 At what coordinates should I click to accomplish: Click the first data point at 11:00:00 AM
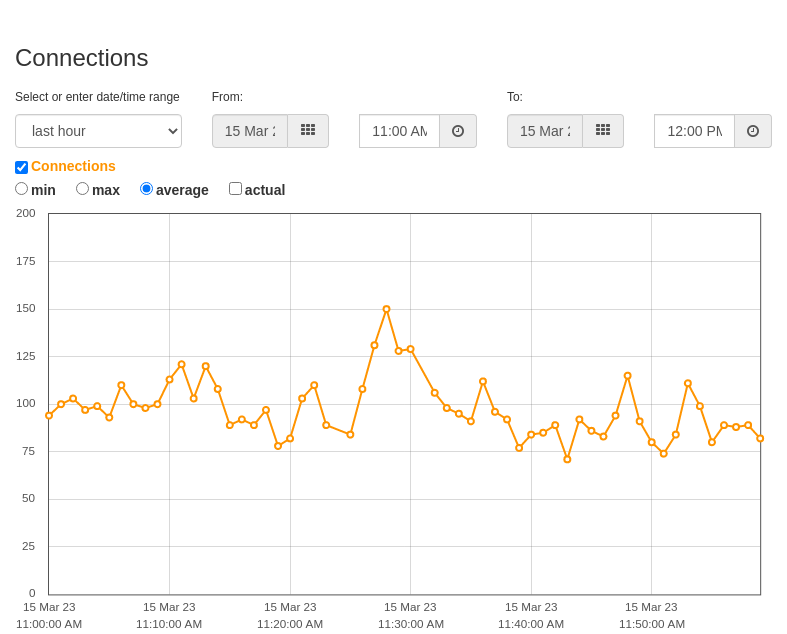49,416
